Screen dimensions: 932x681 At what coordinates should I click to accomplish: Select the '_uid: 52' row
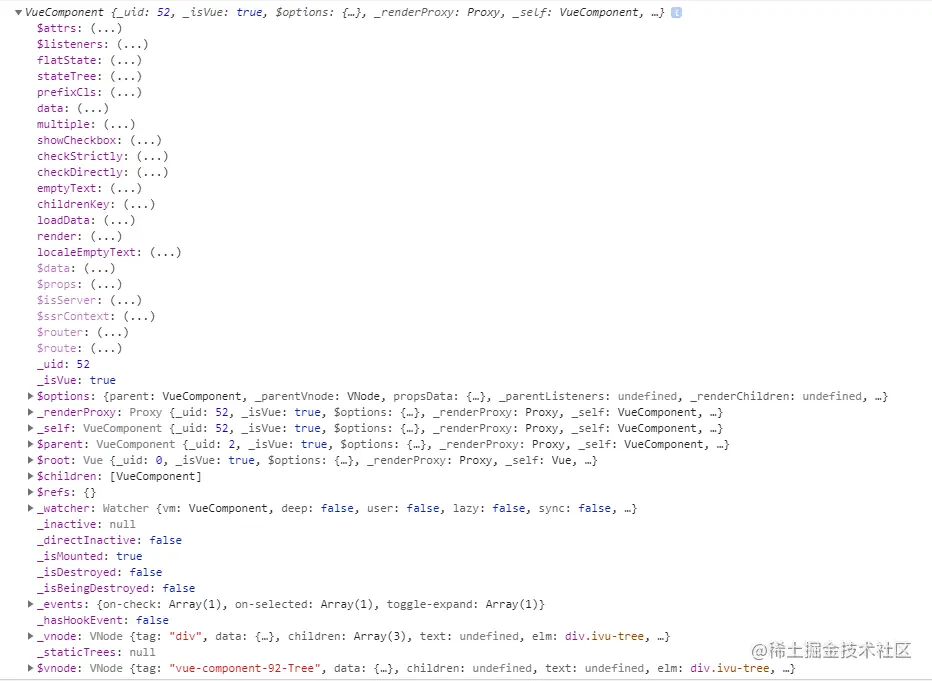click(x=64, y=364)
